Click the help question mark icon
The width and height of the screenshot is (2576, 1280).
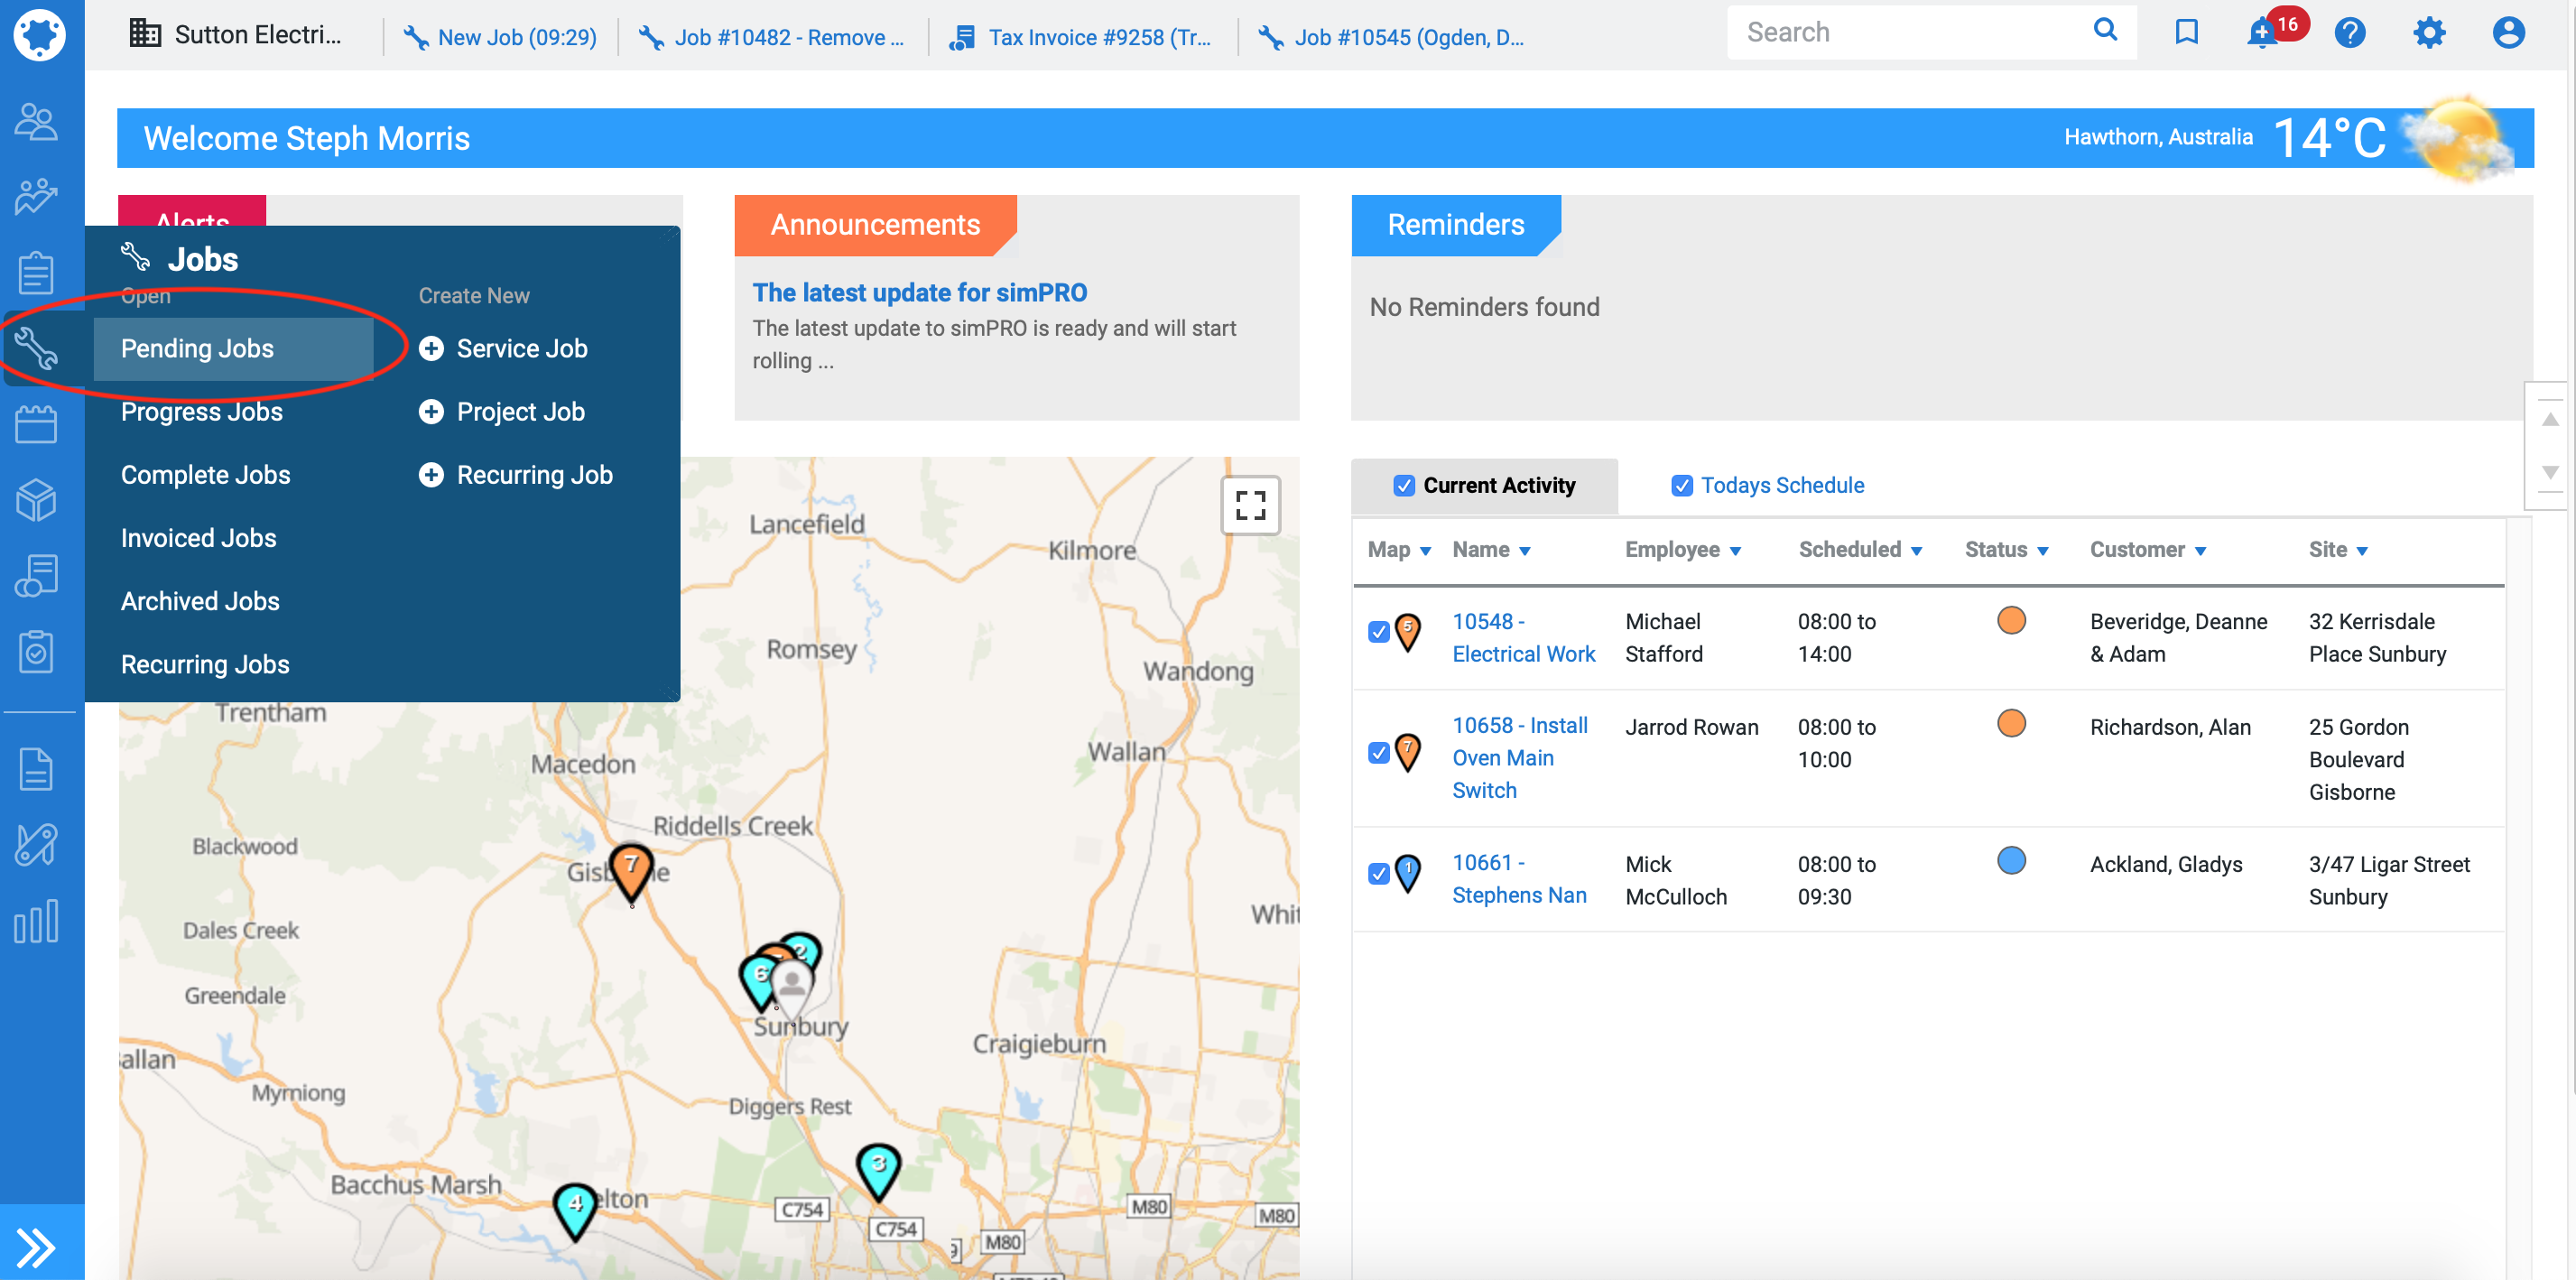2349,33
